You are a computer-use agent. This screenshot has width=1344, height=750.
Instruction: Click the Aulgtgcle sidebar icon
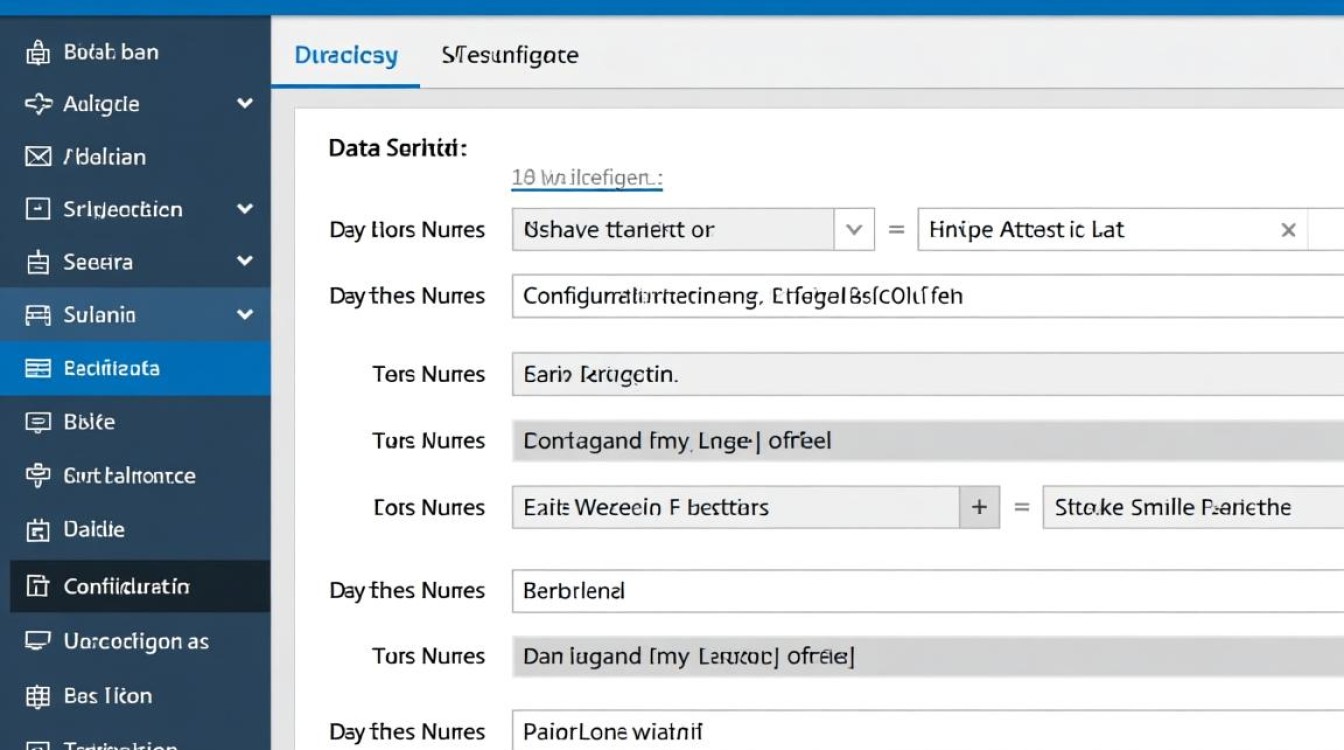(x=37, y=104)
